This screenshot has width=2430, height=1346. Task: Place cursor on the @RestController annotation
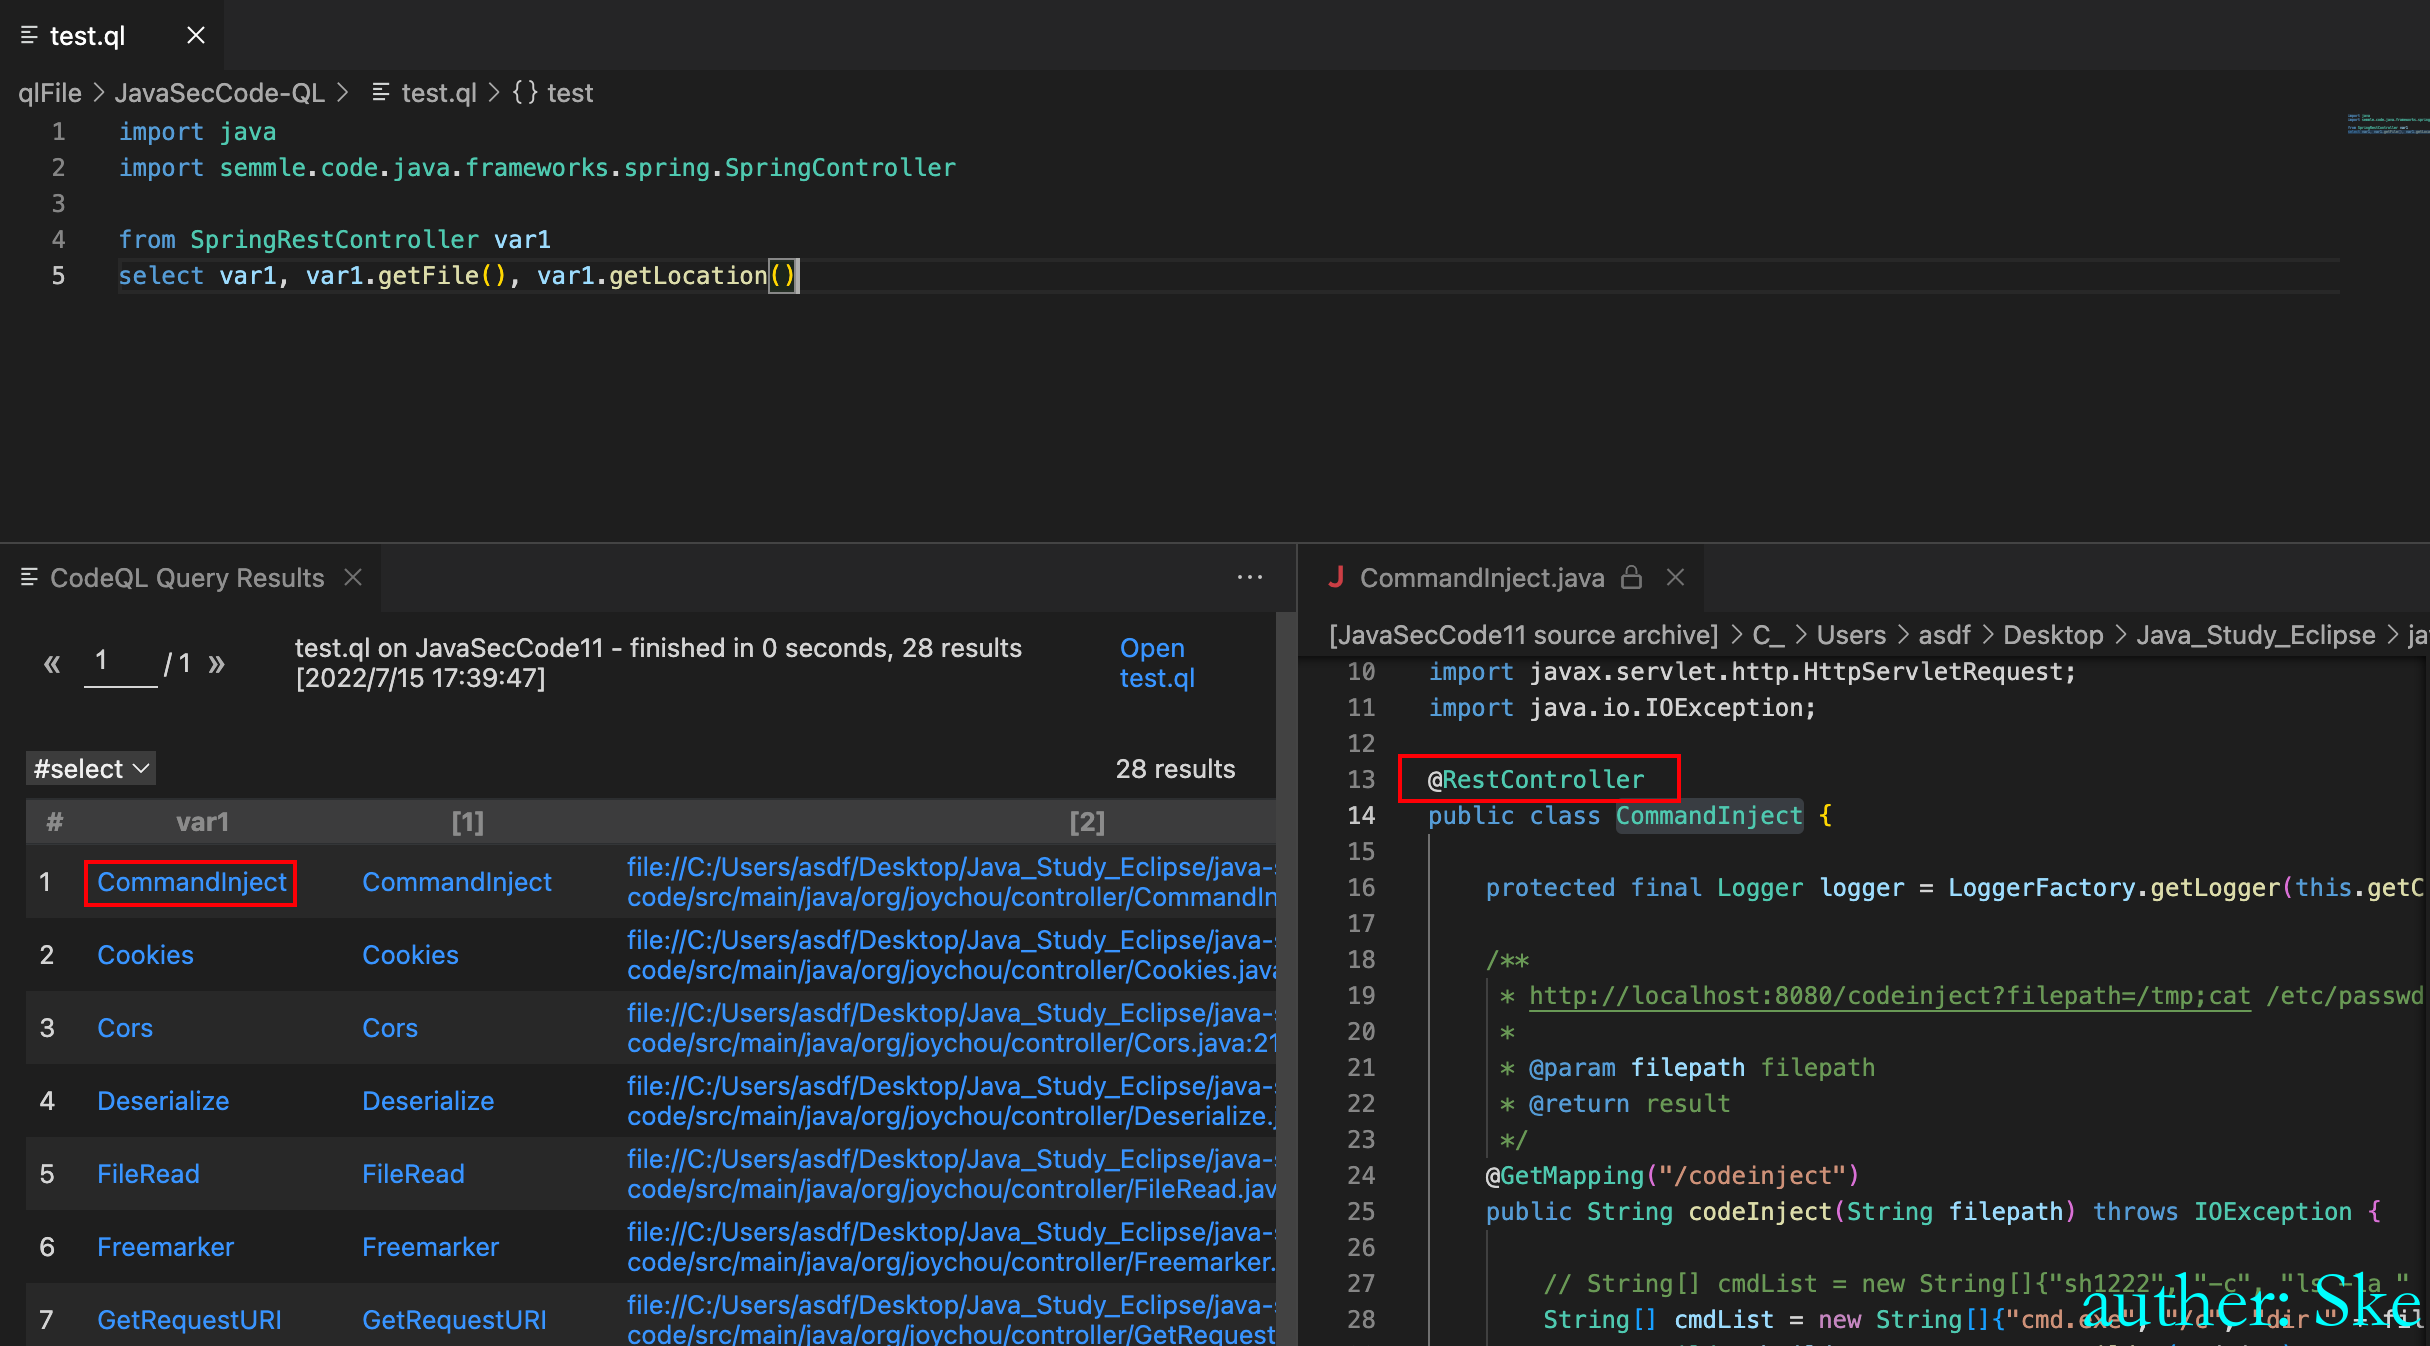point(1536,780)
